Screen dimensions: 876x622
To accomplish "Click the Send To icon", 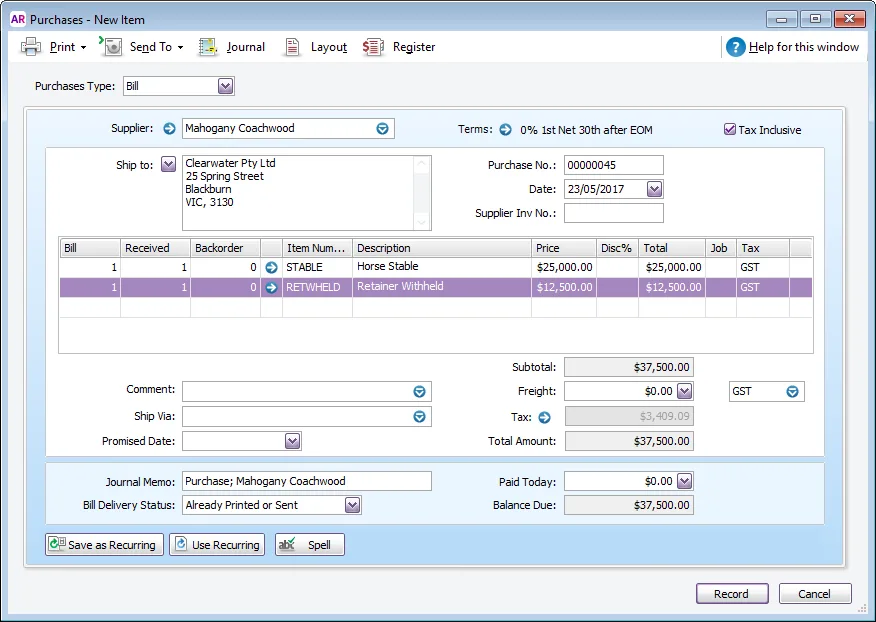I will [111, 46].
